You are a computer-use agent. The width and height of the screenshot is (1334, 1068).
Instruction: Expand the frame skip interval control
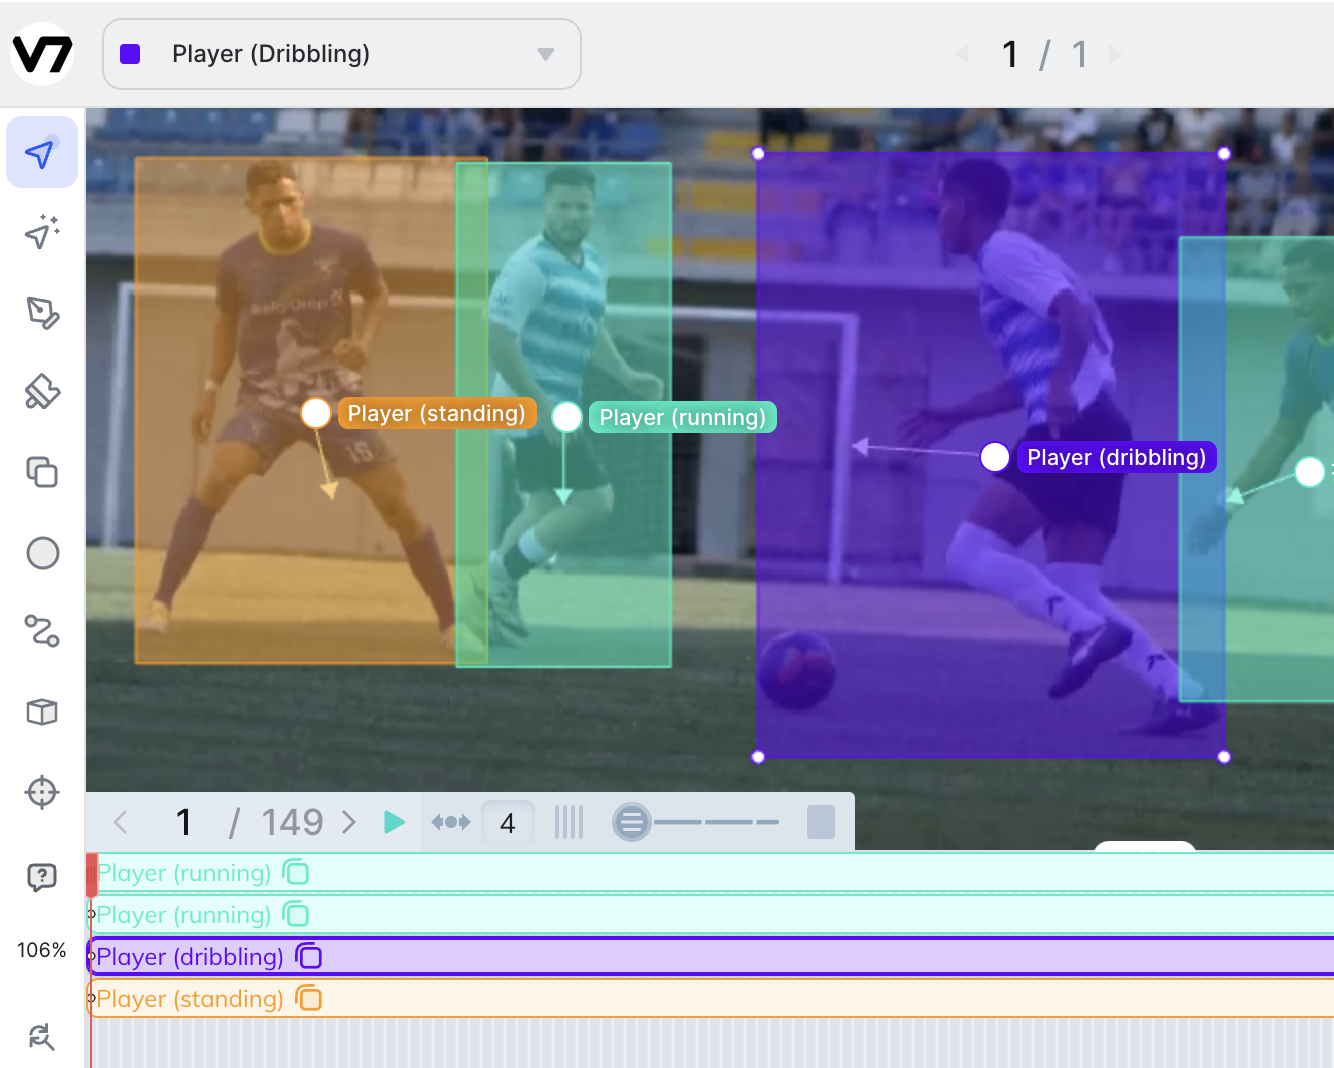(450, 822)
